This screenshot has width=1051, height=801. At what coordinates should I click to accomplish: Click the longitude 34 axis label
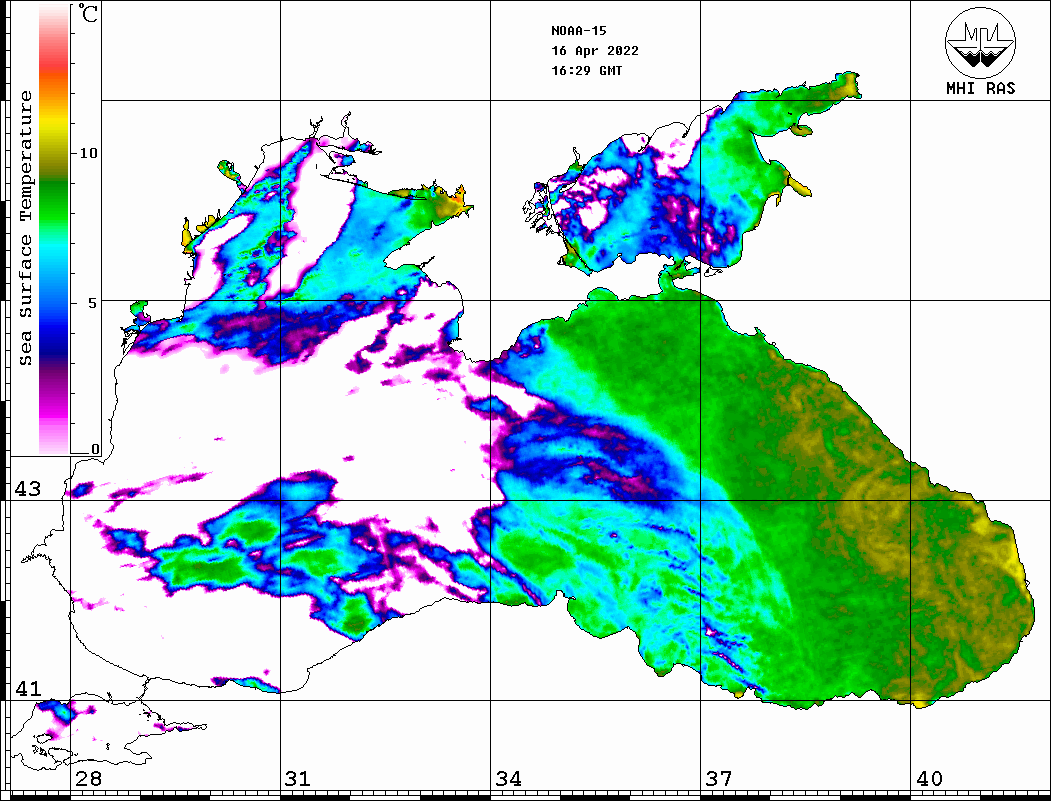pyautogui.click(x=508, y=779)
